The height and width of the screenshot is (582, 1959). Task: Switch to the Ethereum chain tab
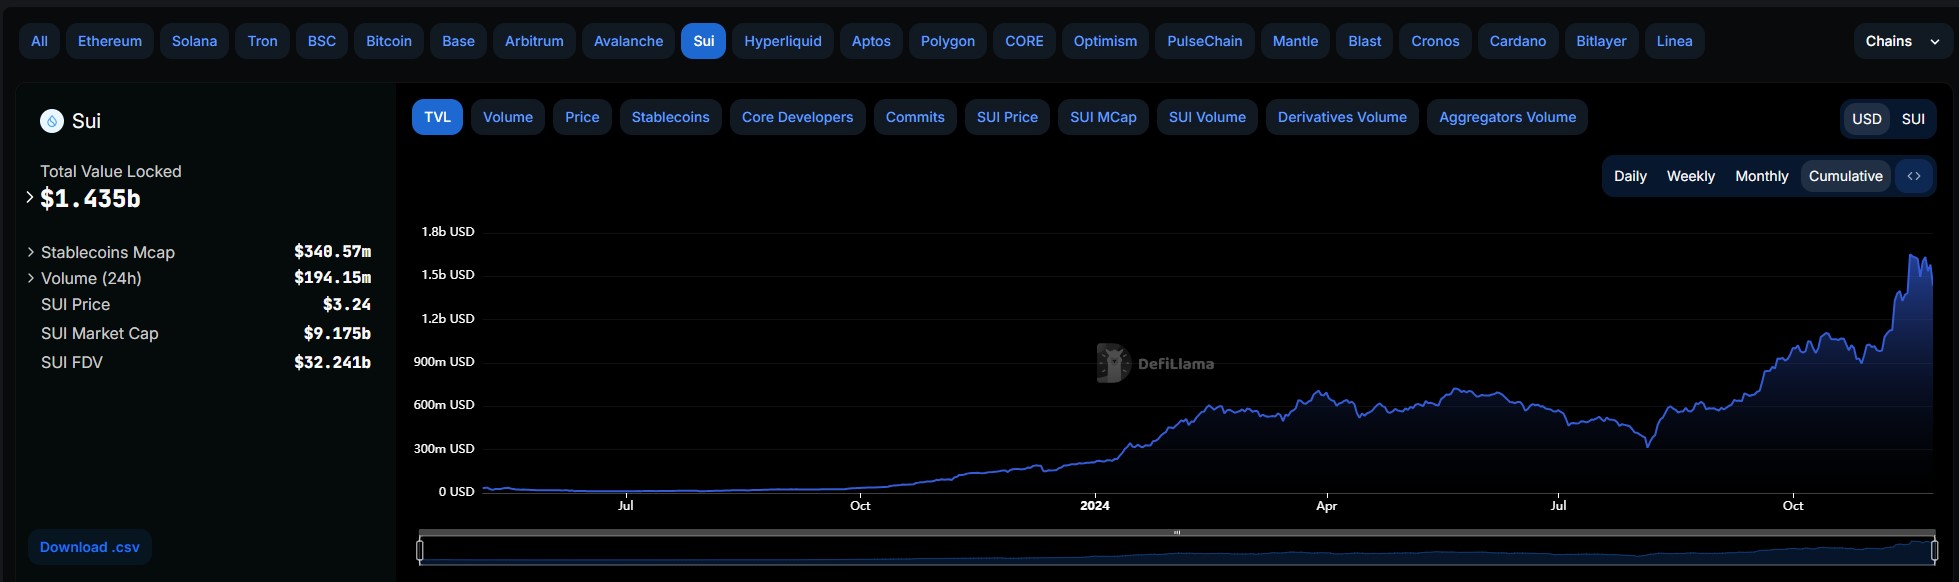[x=110, y=41]
